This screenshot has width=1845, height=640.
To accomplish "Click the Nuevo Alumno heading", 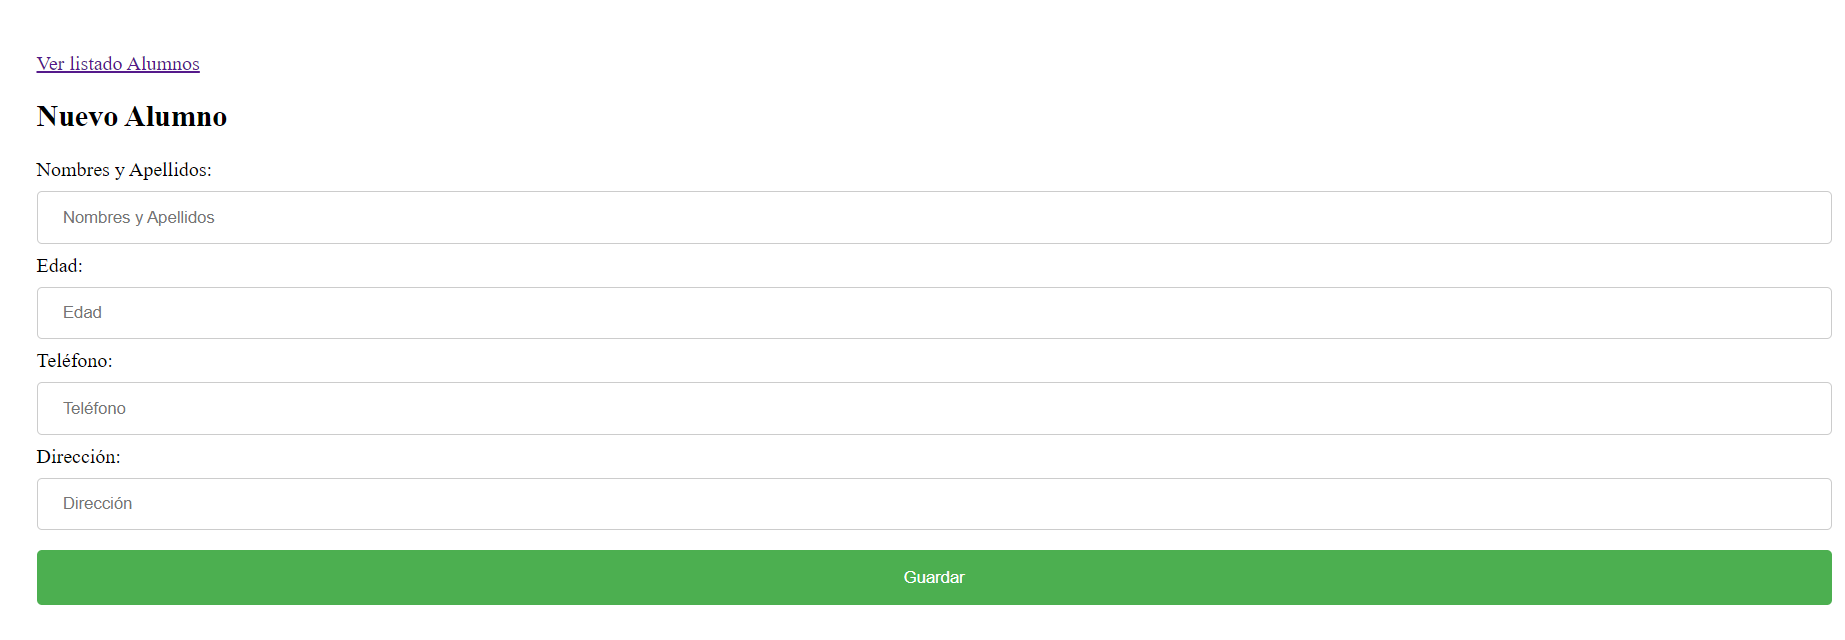I will pyautogui.click(x=132, y=117).
